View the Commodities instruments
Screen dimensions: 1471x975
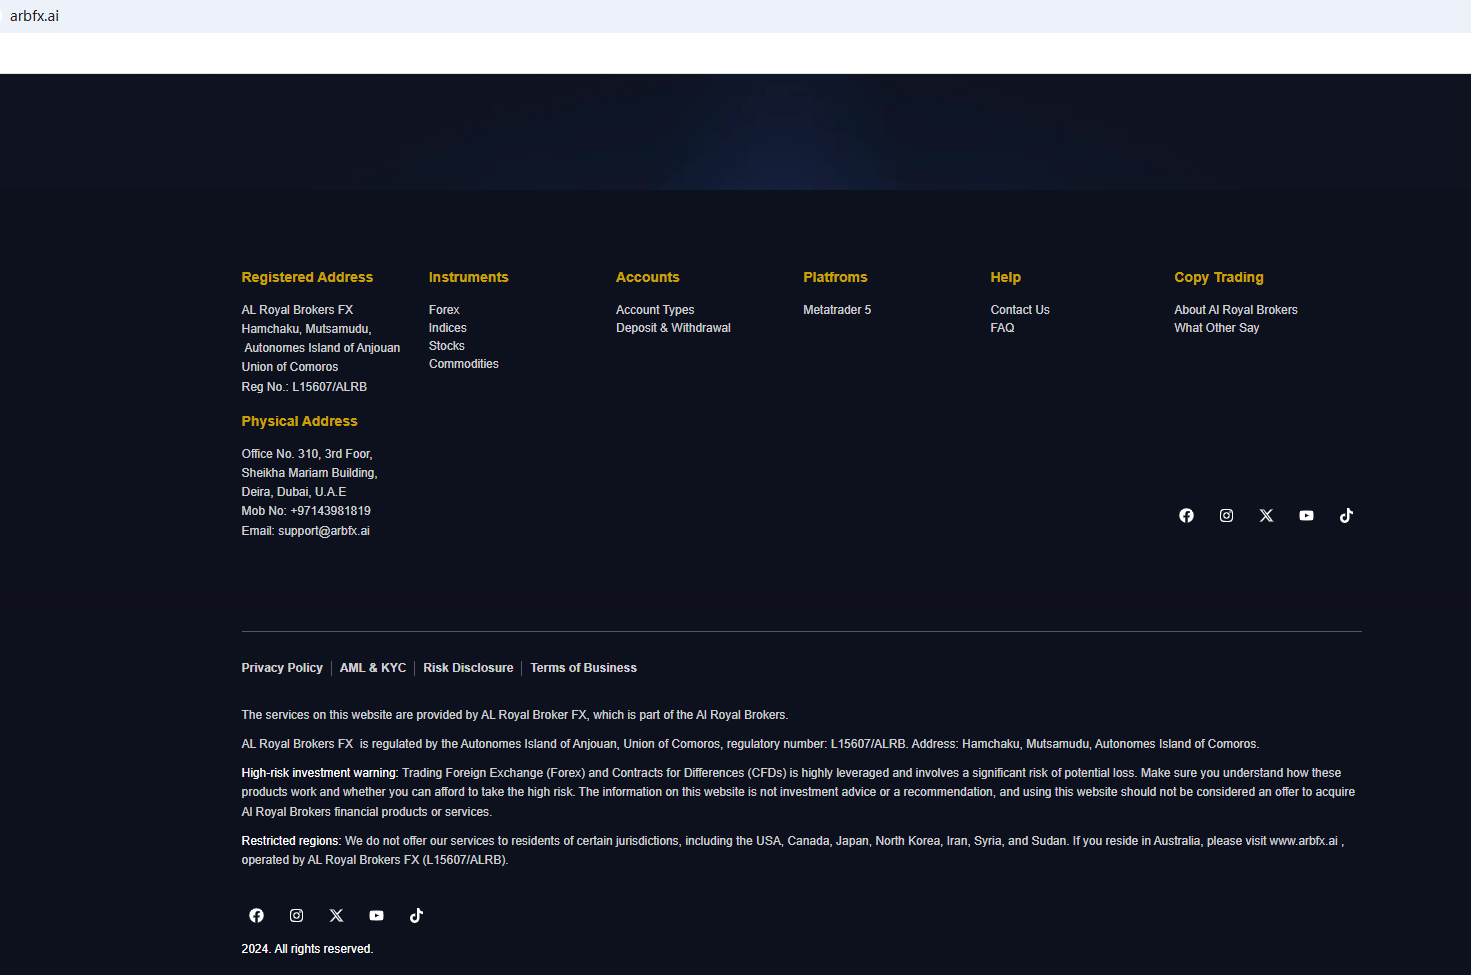click(x=464, y=364)
